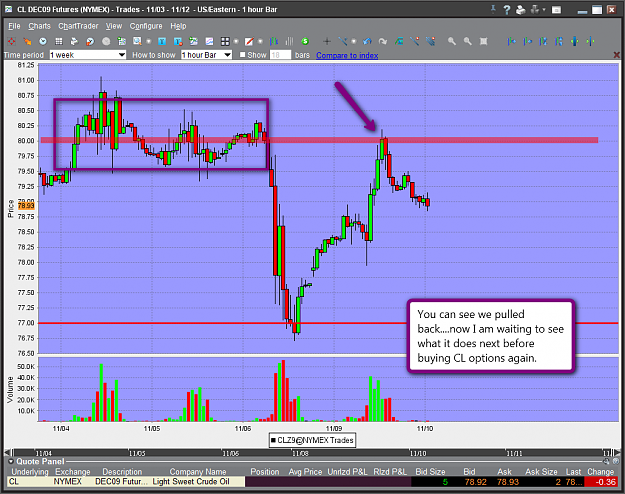Click the four-squares chart layout icon
This screenshot has width=625, height=494.
click(225, 41)
